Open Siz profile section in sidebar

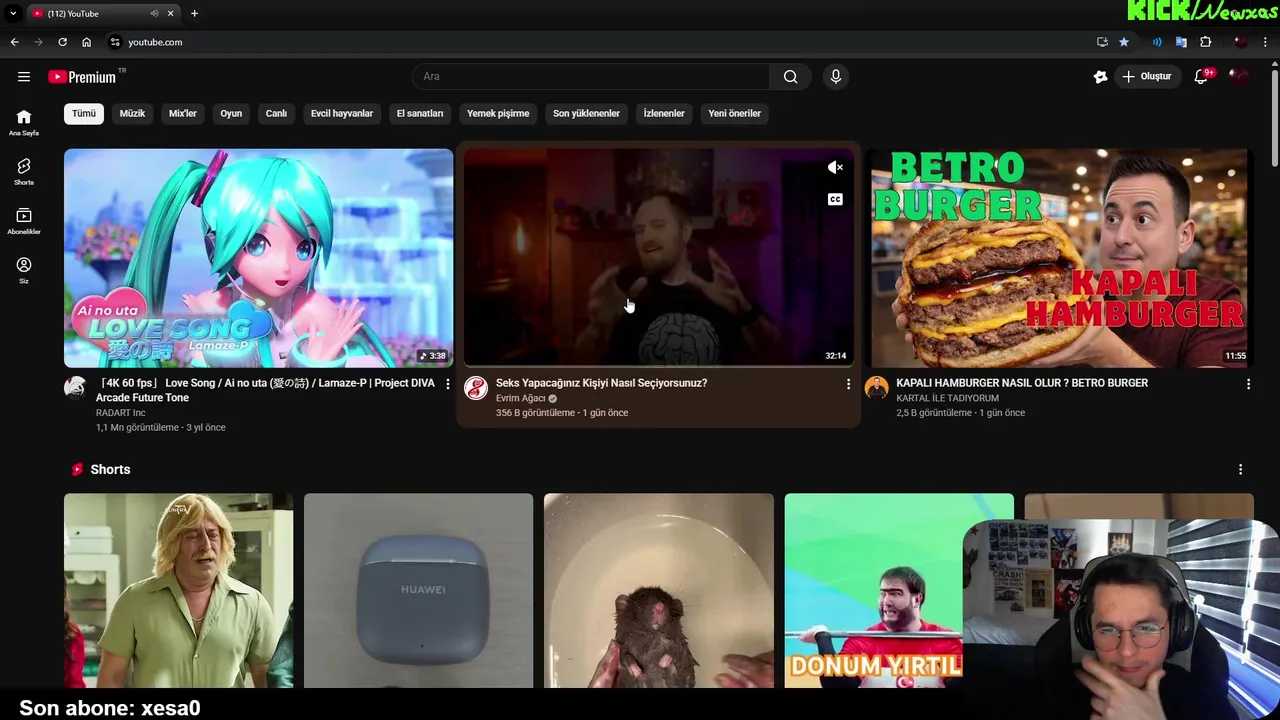[24, 270]
